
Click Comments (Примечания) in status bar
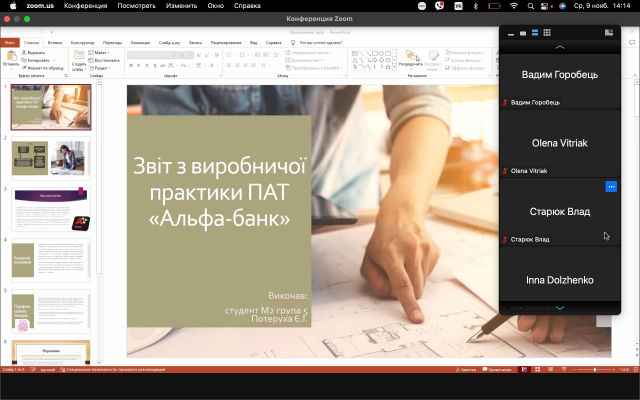coord(497,369)
